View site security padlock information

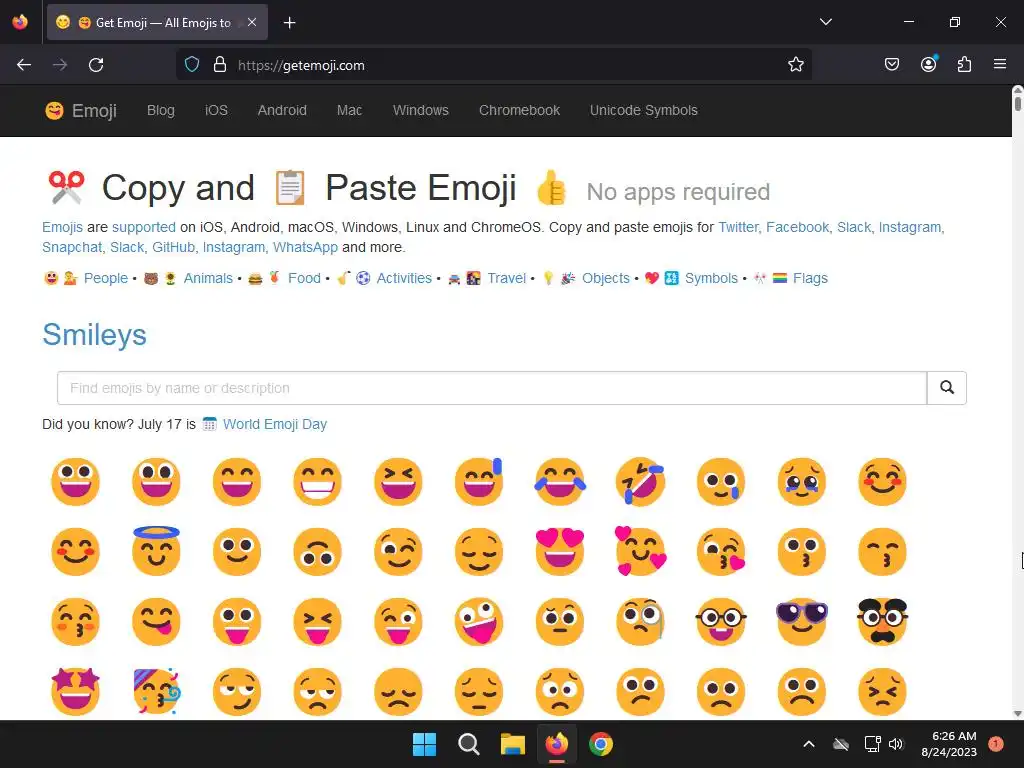[x=220, y=65]
